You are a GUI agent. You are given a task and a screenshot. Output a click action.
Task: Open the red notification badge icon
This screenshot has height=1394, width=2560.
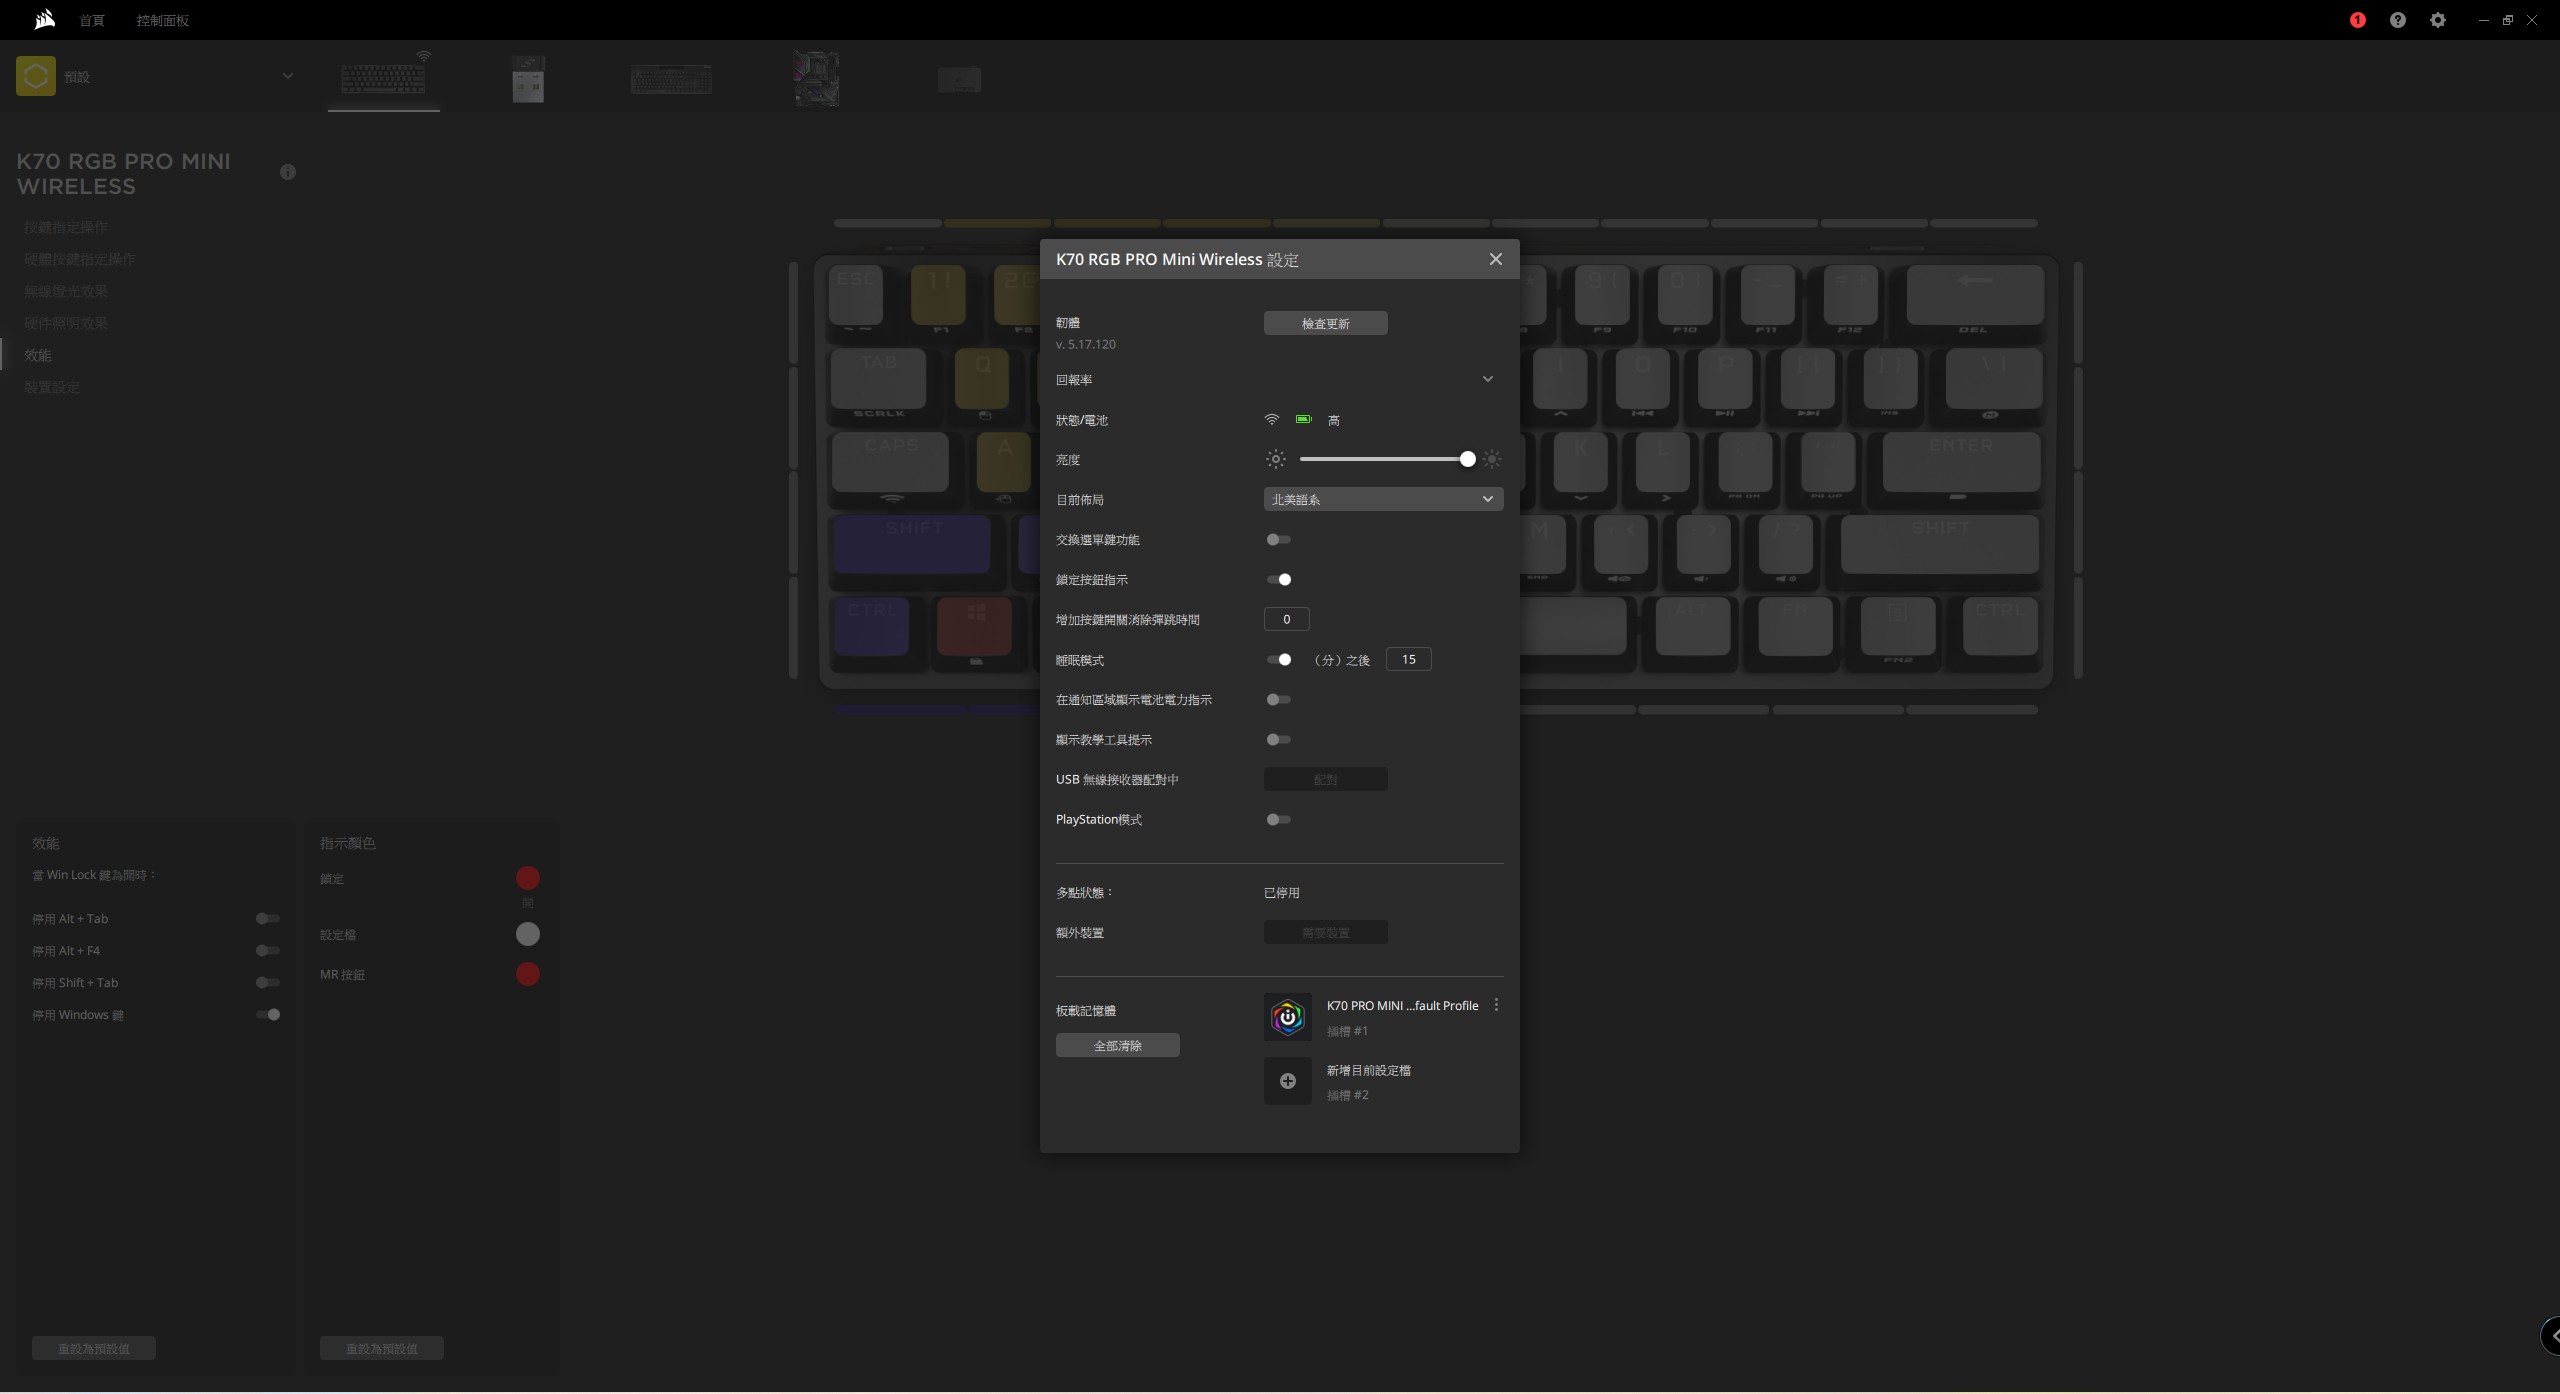(x=2357, y=20)
